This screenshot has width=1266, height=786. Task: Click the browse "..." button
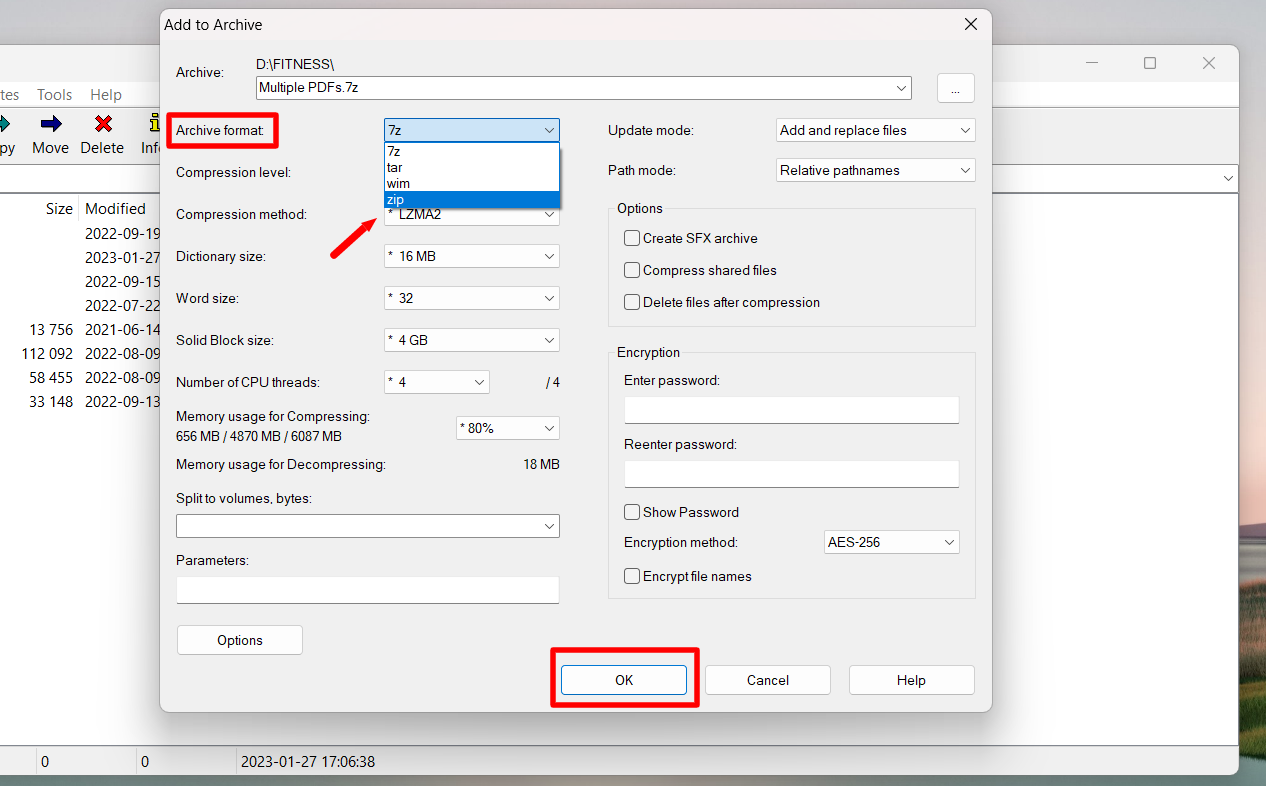(x=956, y=88)
